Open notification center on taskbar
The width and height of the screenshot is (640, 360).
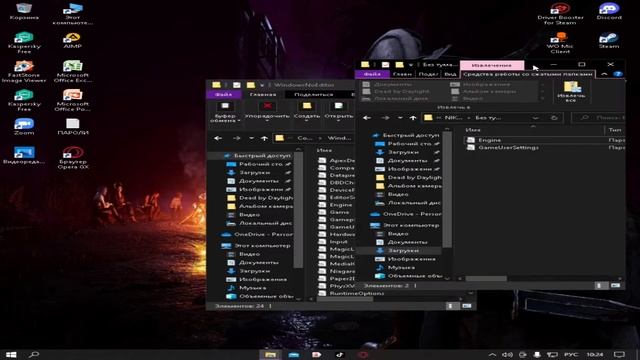point(619,354)
